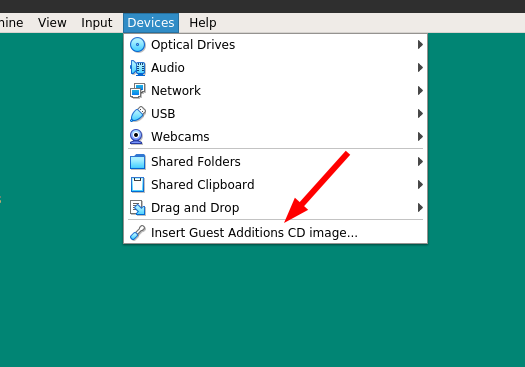Click the Shared Folders folder icon

(137, 162)
